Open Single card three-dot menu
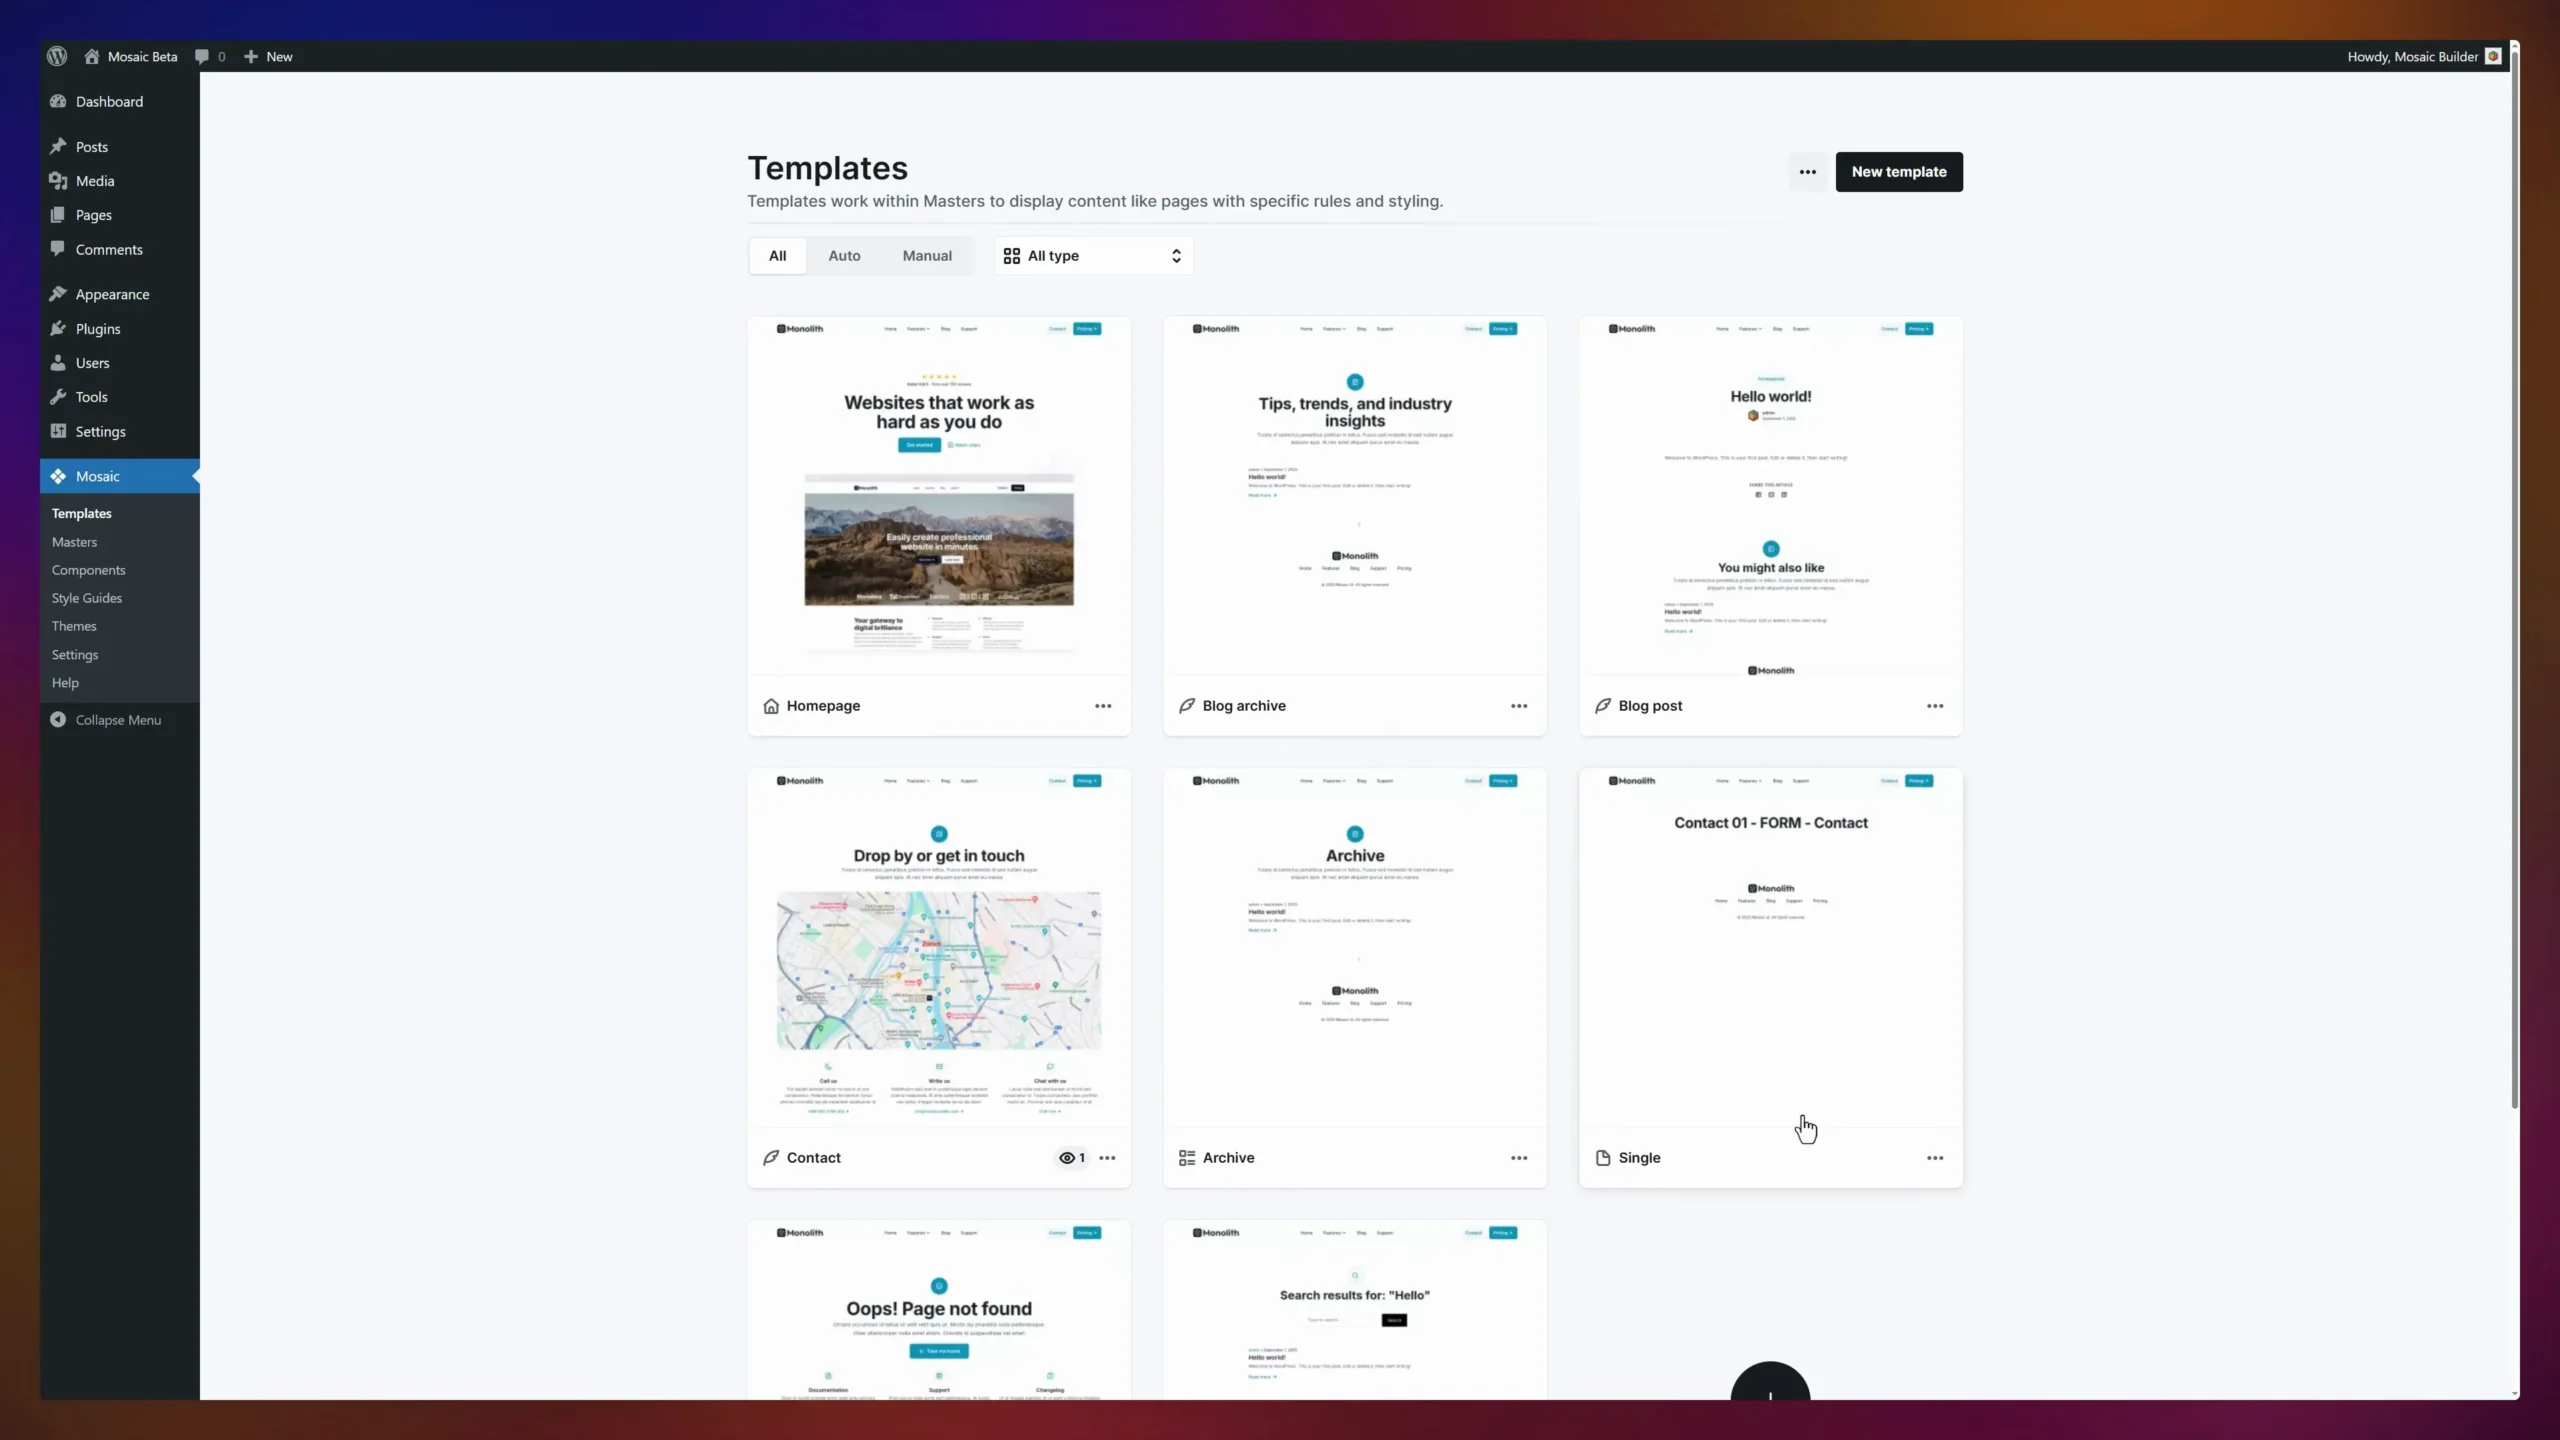The height and width of the screenshot is (1440, 2560). (x=1935, y=1158)
